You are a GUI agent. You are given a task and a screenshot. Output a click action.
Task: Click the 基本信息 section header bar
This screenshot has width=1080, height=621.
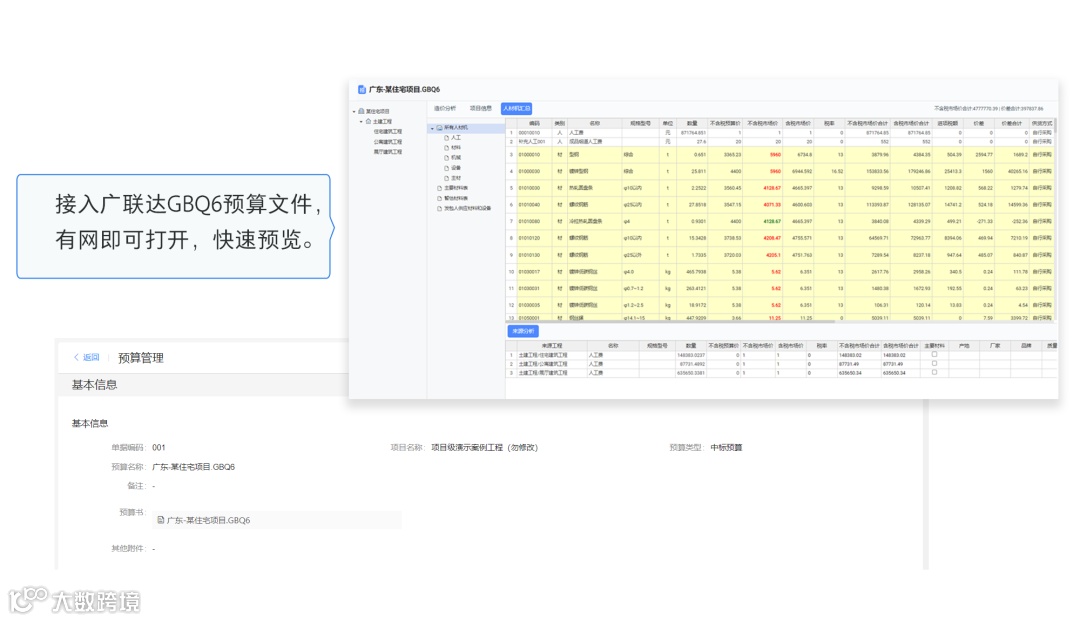click(x=203, y=385)
